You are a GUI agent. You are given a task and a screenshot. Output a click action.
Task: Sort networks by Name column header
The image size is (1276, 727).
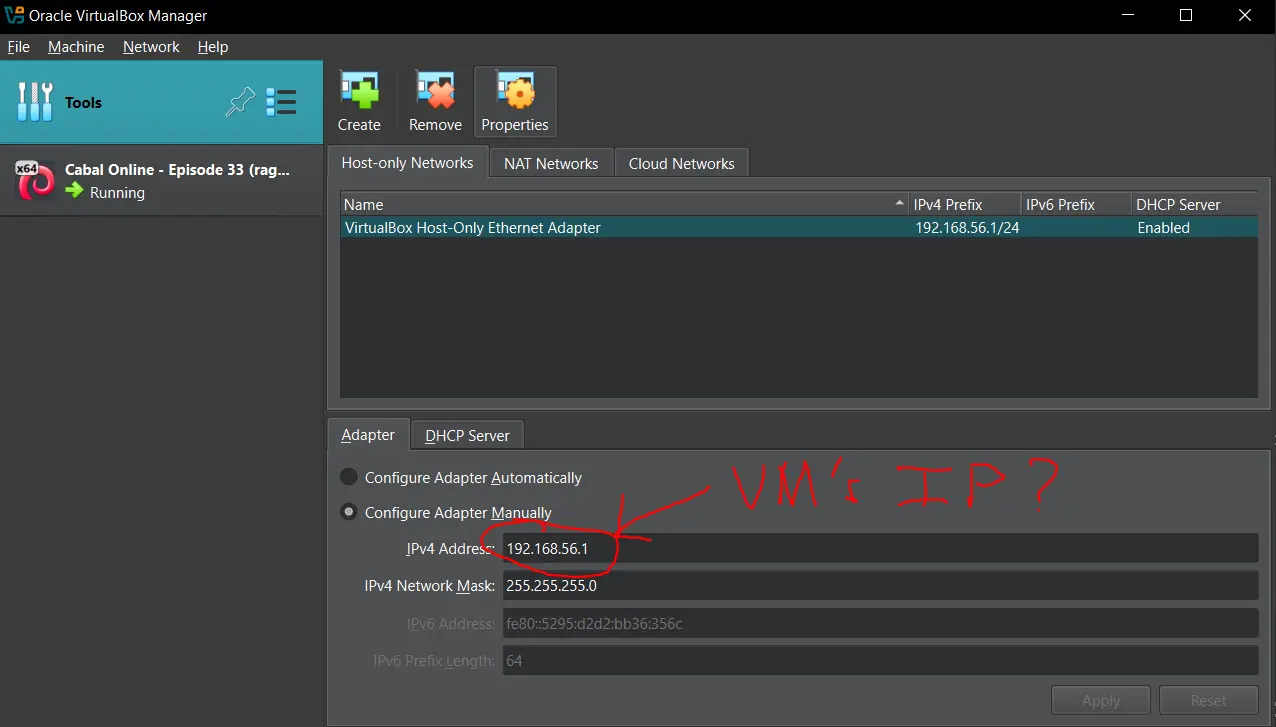(624, 204)
